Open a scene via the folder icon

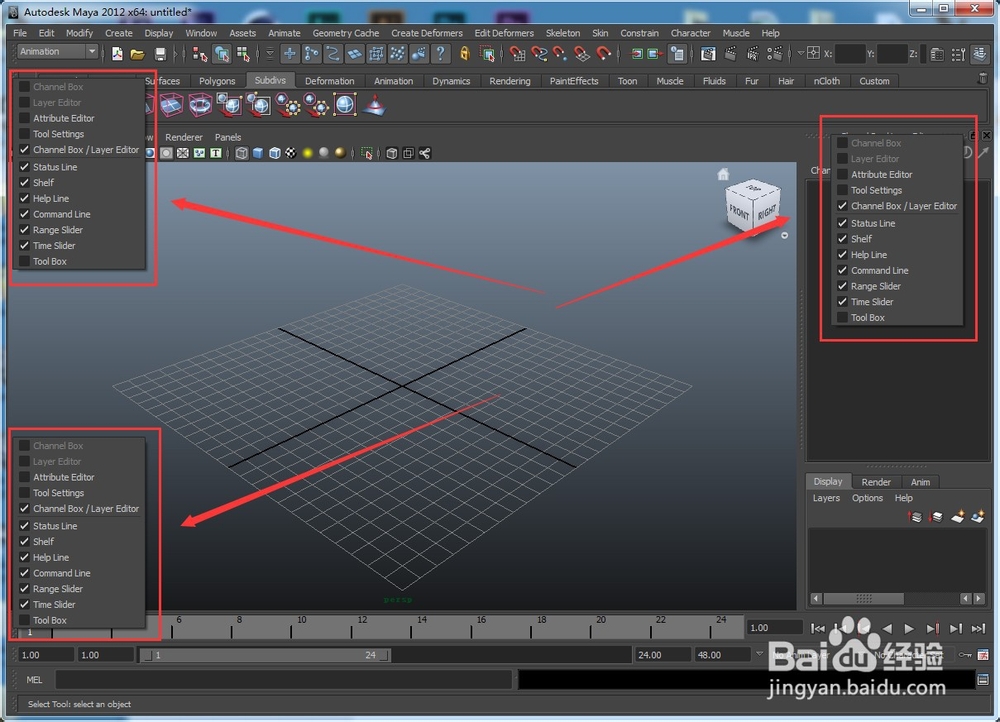pos(138,54)
